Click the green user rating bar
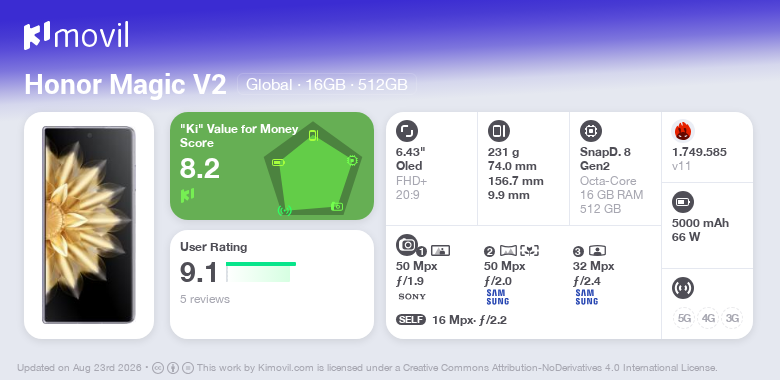The height and width of the screenshot is (380, 780). click(x=261, y=264)
